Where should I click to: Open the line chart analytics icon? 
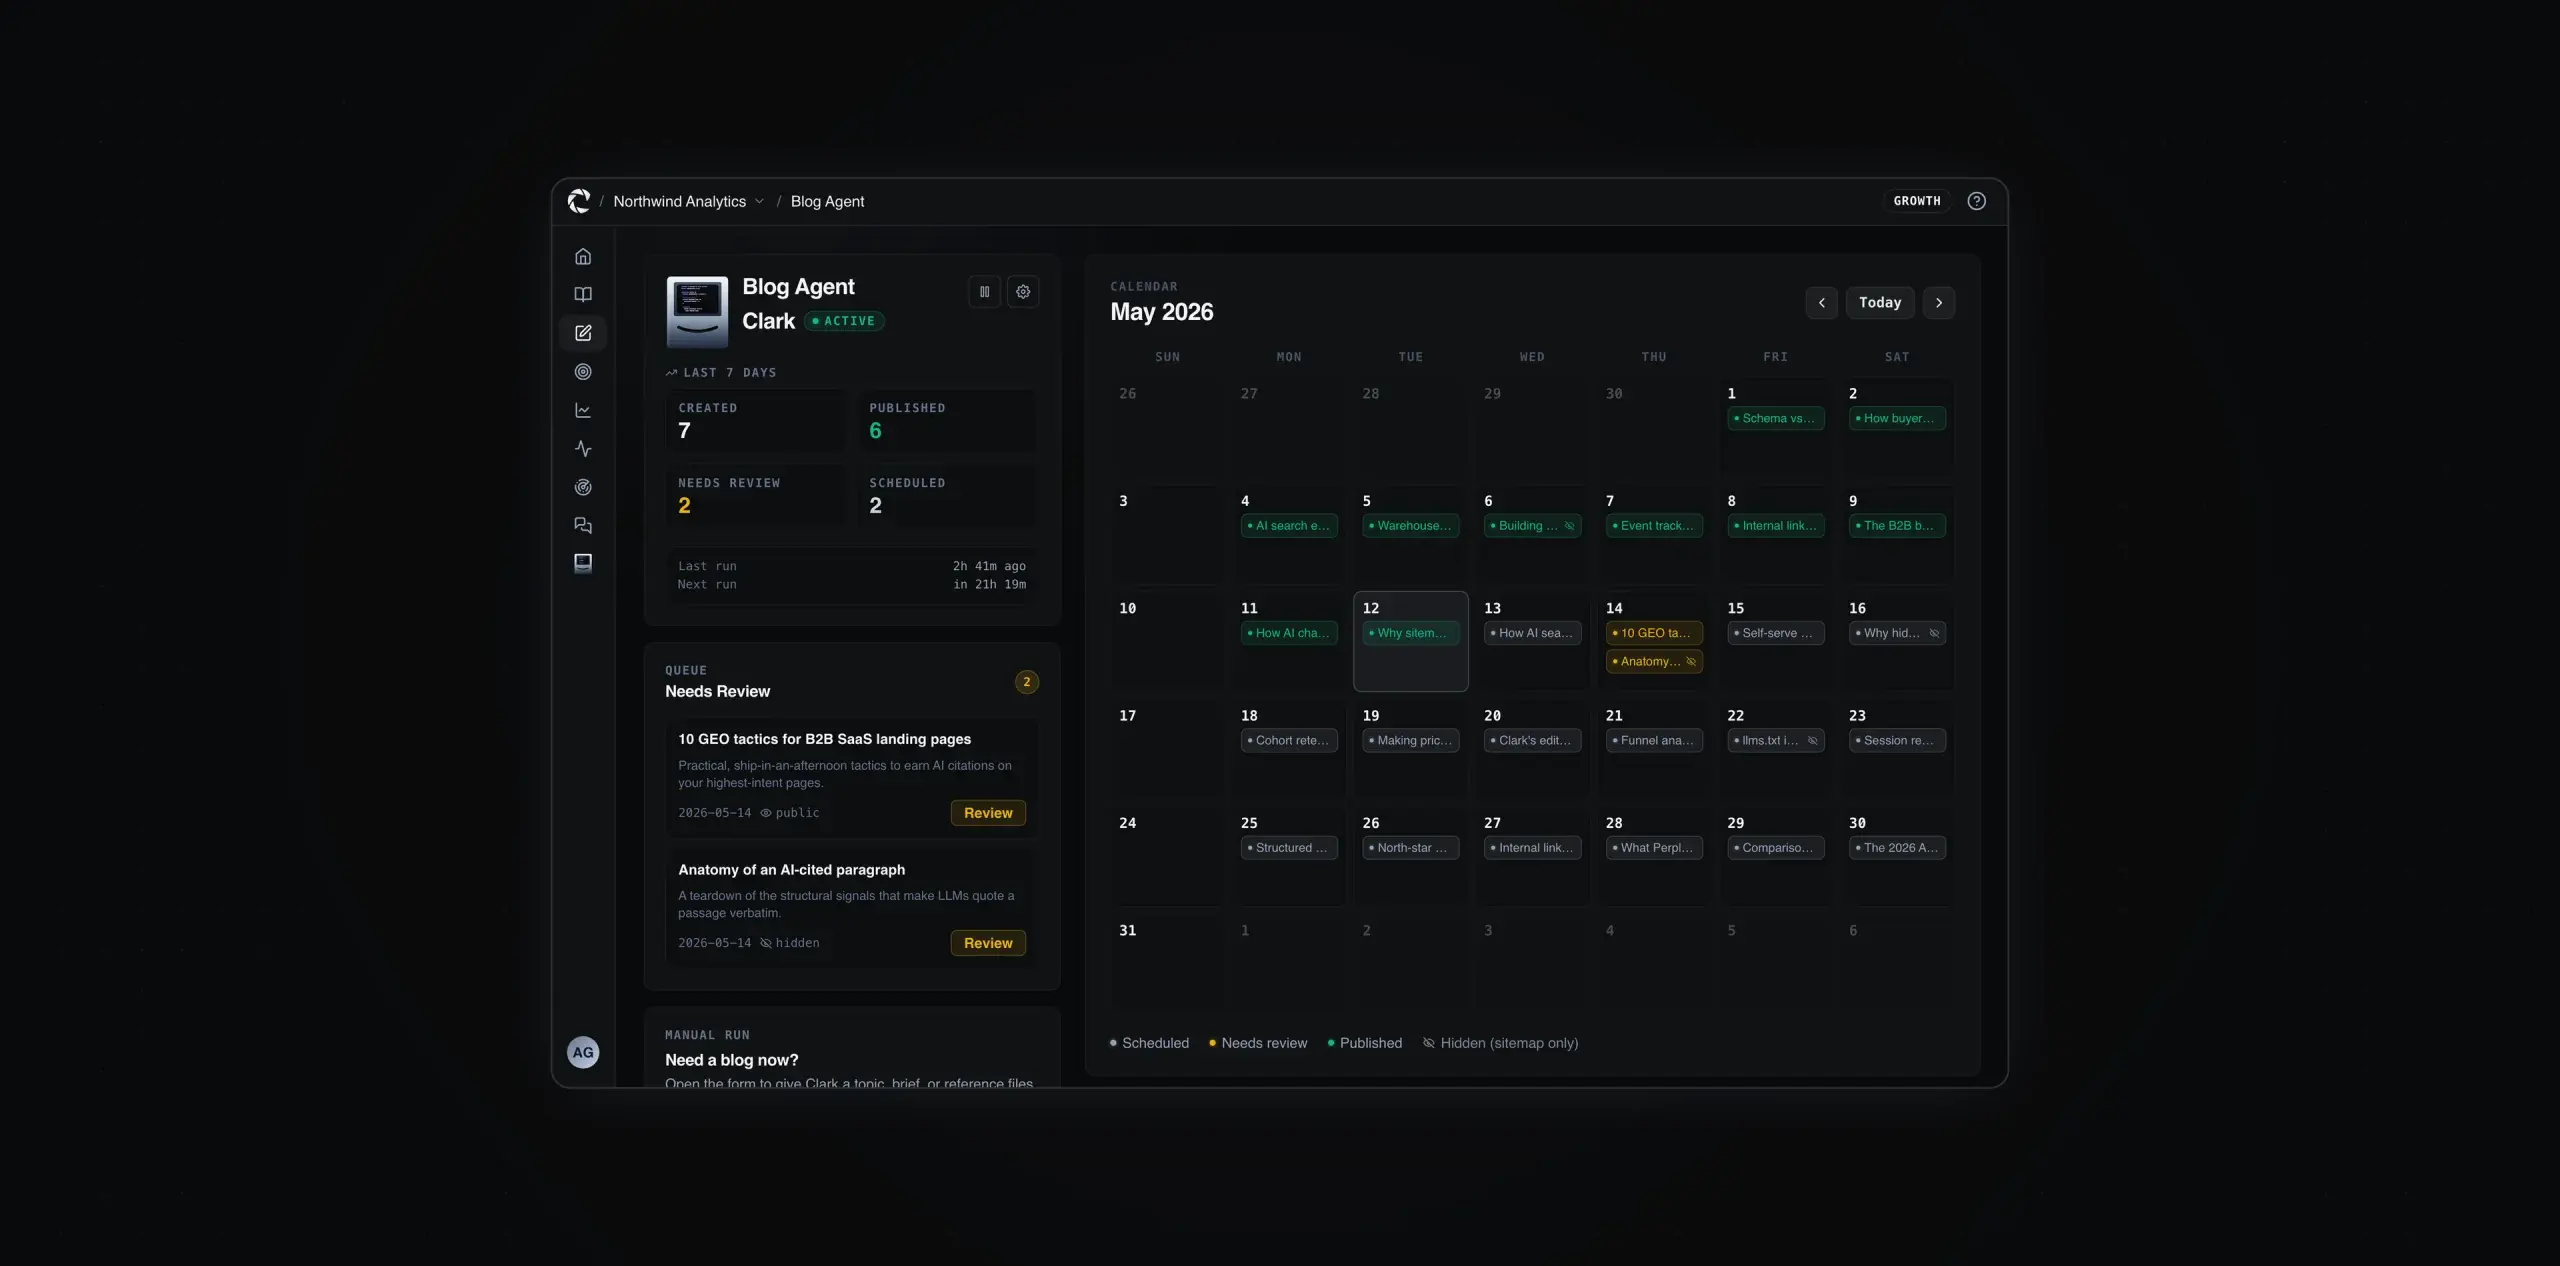583,410
